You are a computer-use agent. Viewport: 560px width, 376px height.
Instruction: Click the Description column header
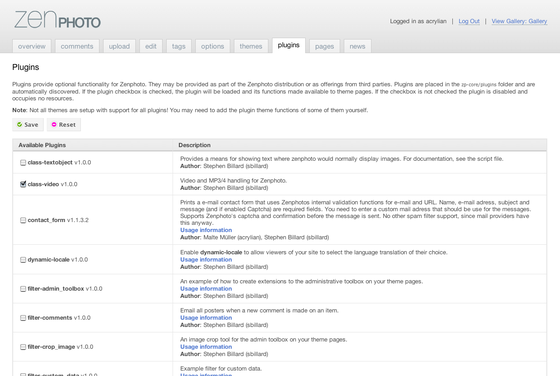194,145
